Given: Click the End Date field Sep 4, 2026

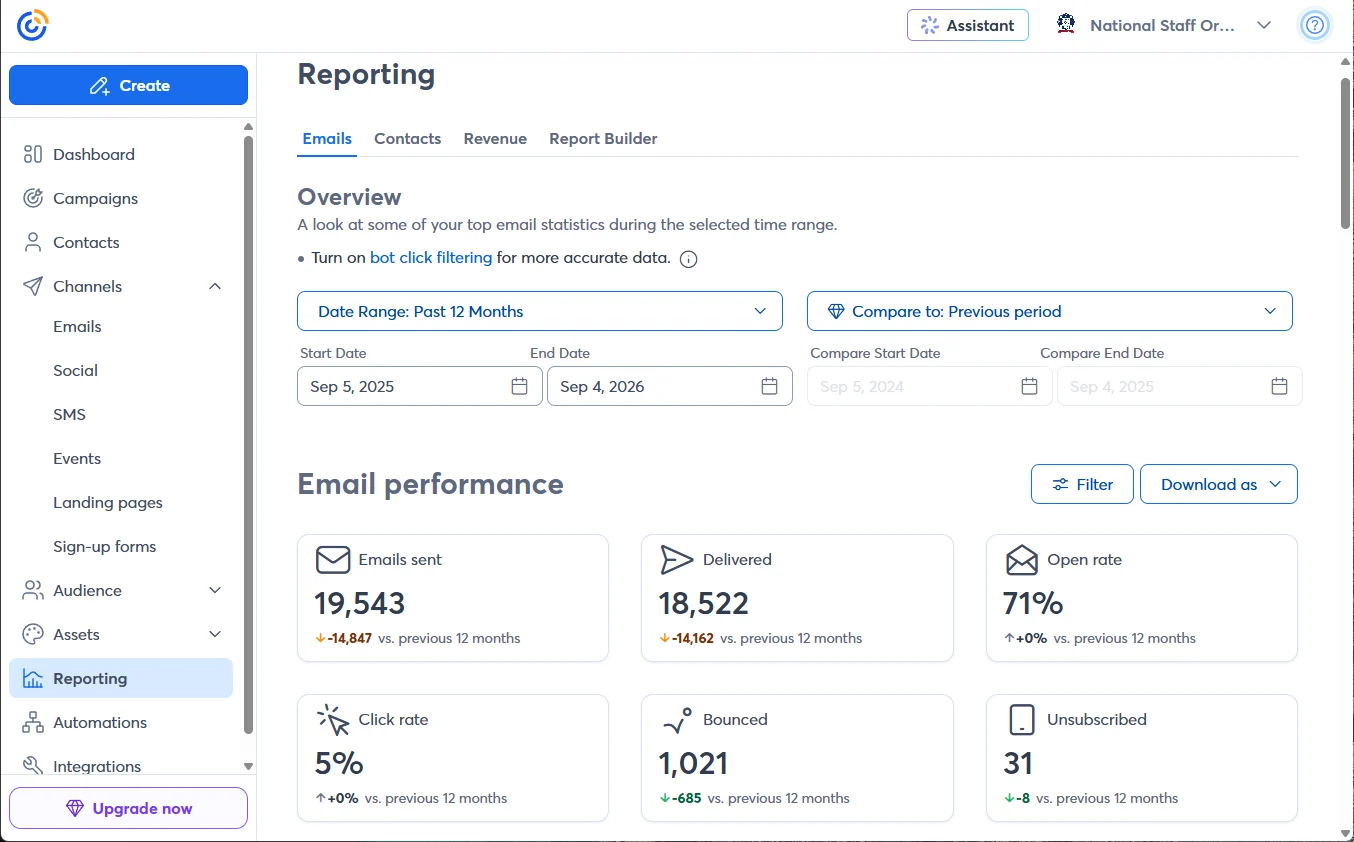Looking at the screenshot, I should (x=670, y=386).
